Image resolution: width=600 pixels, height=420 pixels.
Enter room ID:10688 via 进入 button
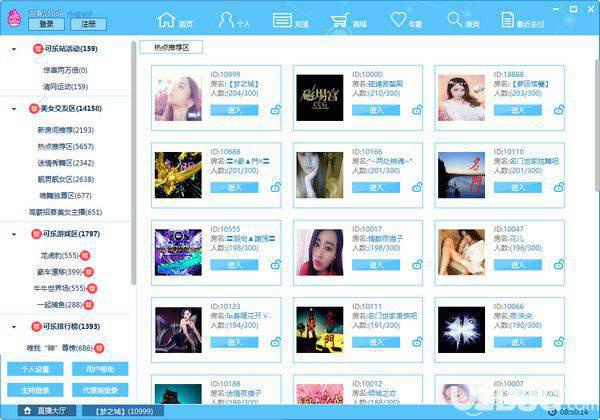234,187
